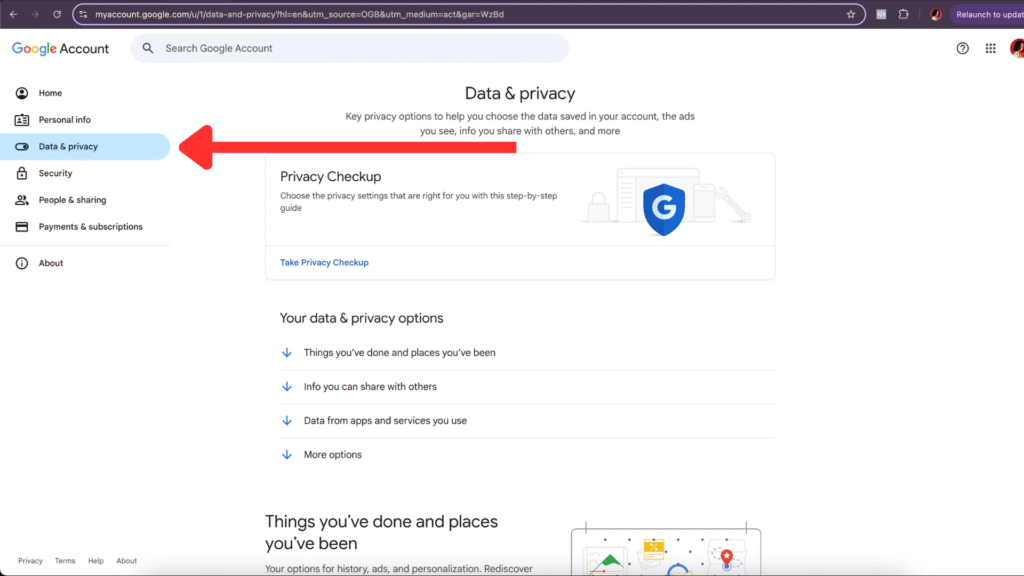The height and width of the screenshot is (576, 1024).
Task: Open the browser extensions puzzle icon
Action: (903, 14)
